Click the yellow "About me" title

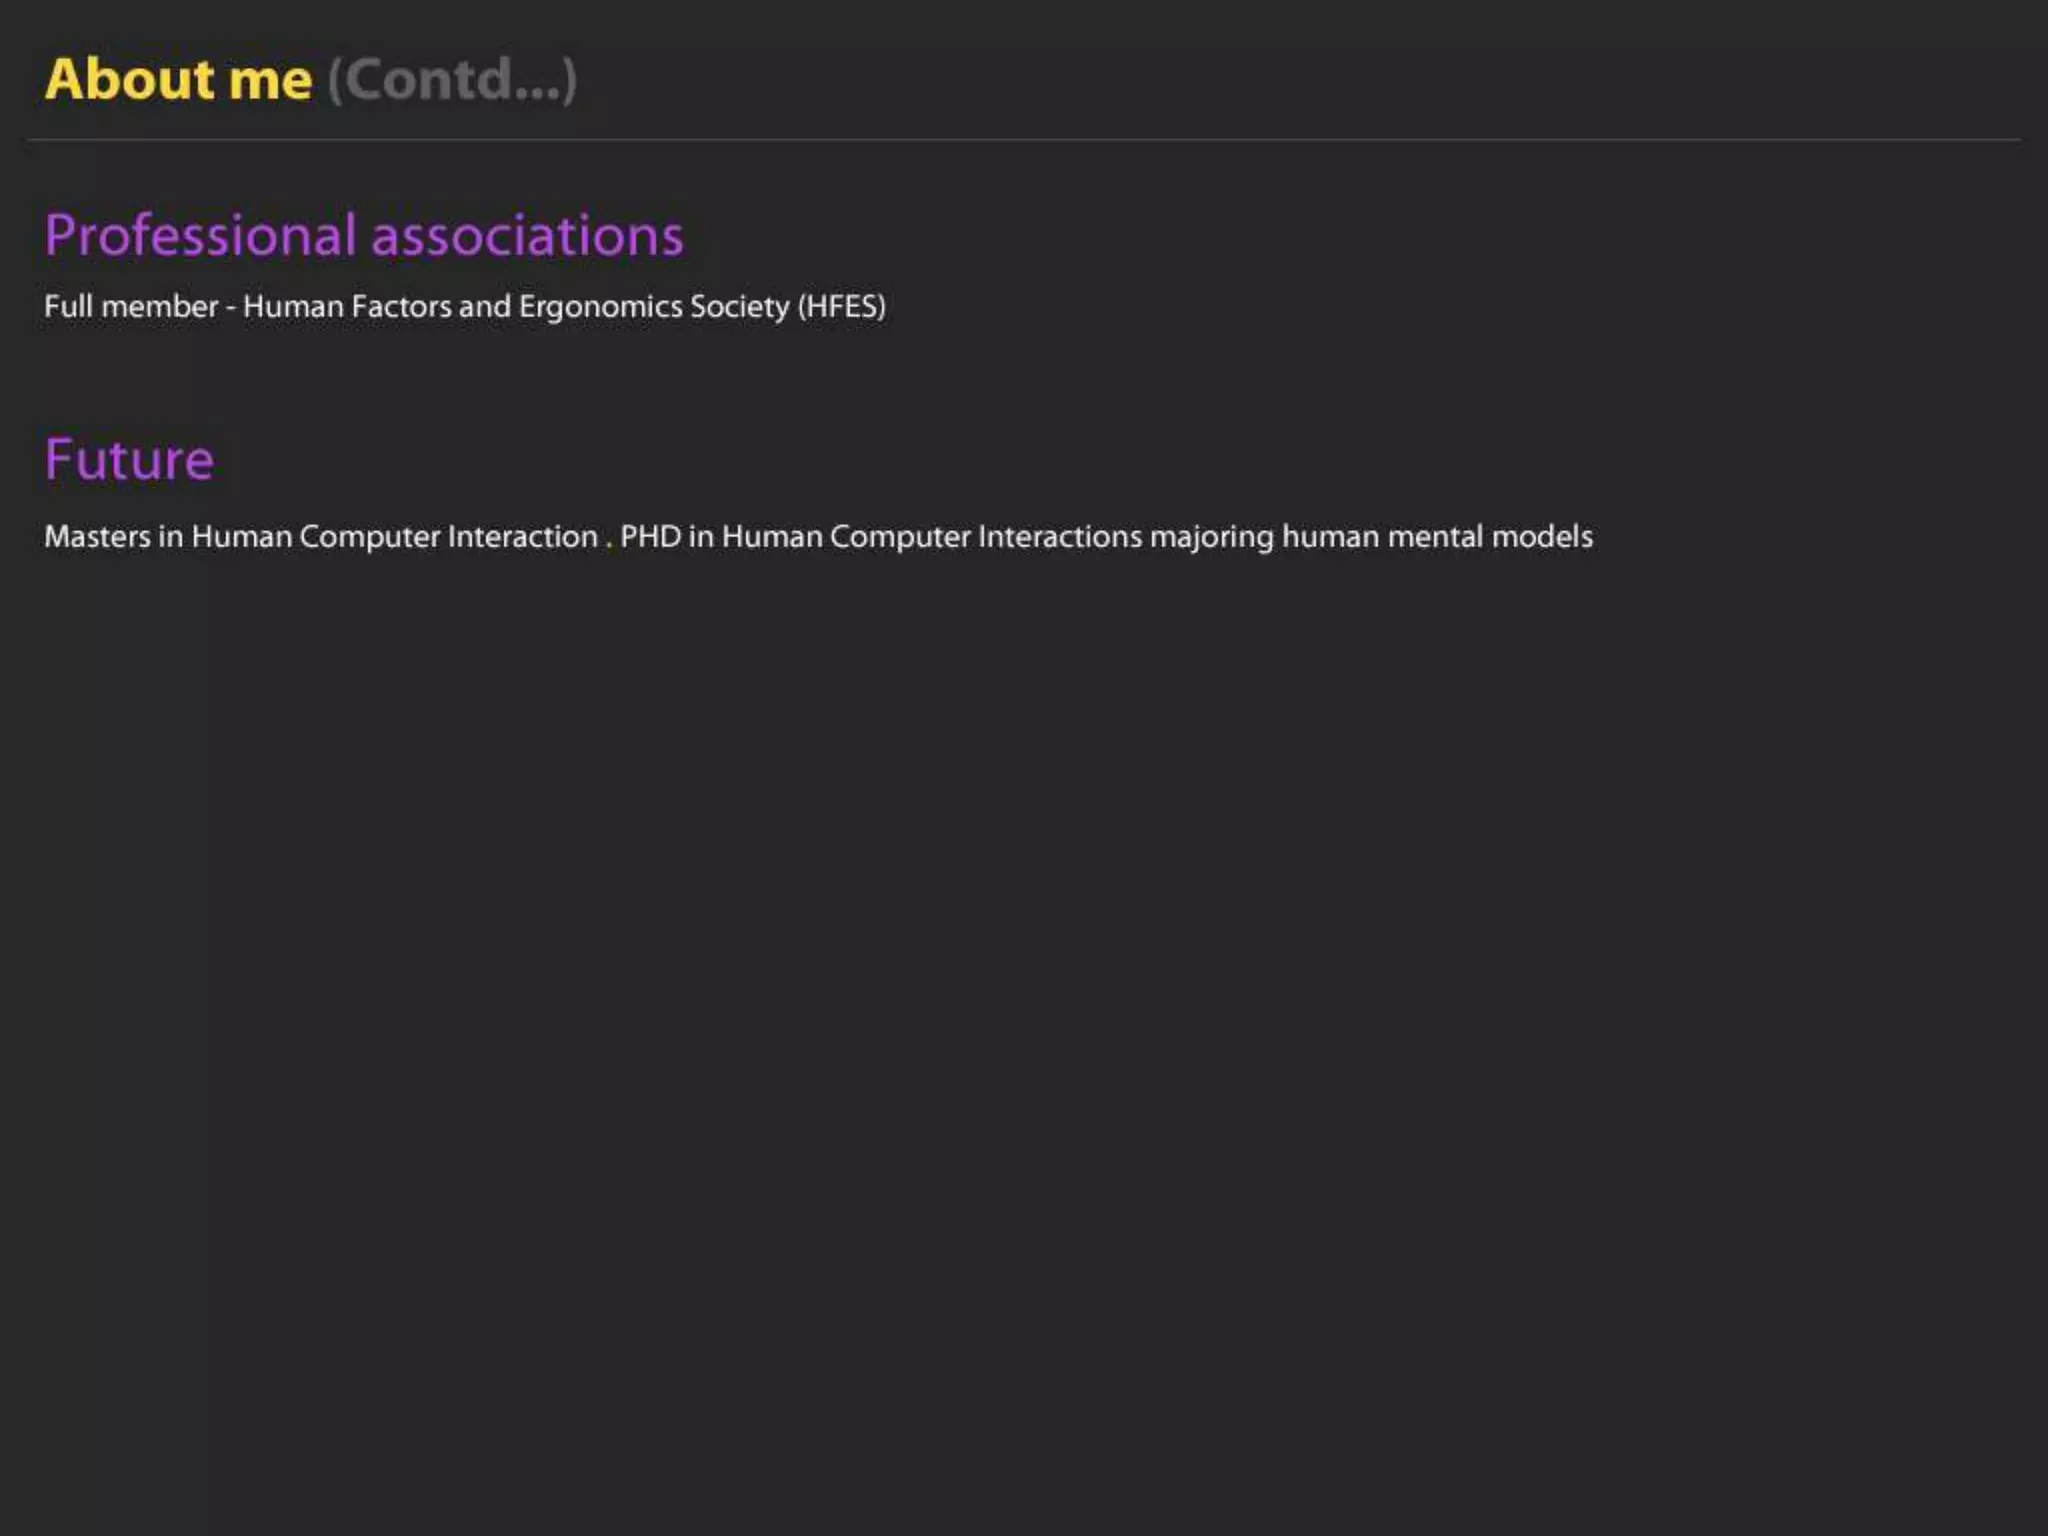tap(178, 79)
